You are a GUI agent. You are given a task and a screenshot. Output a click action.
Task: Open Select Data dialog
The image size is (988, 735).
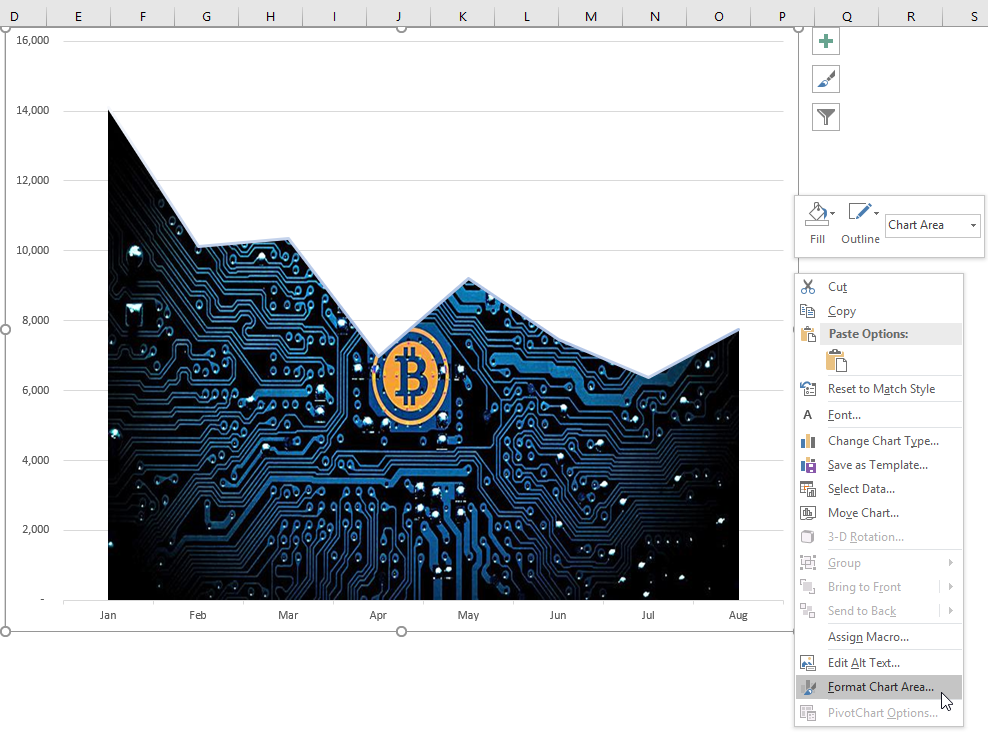point(861,489)
